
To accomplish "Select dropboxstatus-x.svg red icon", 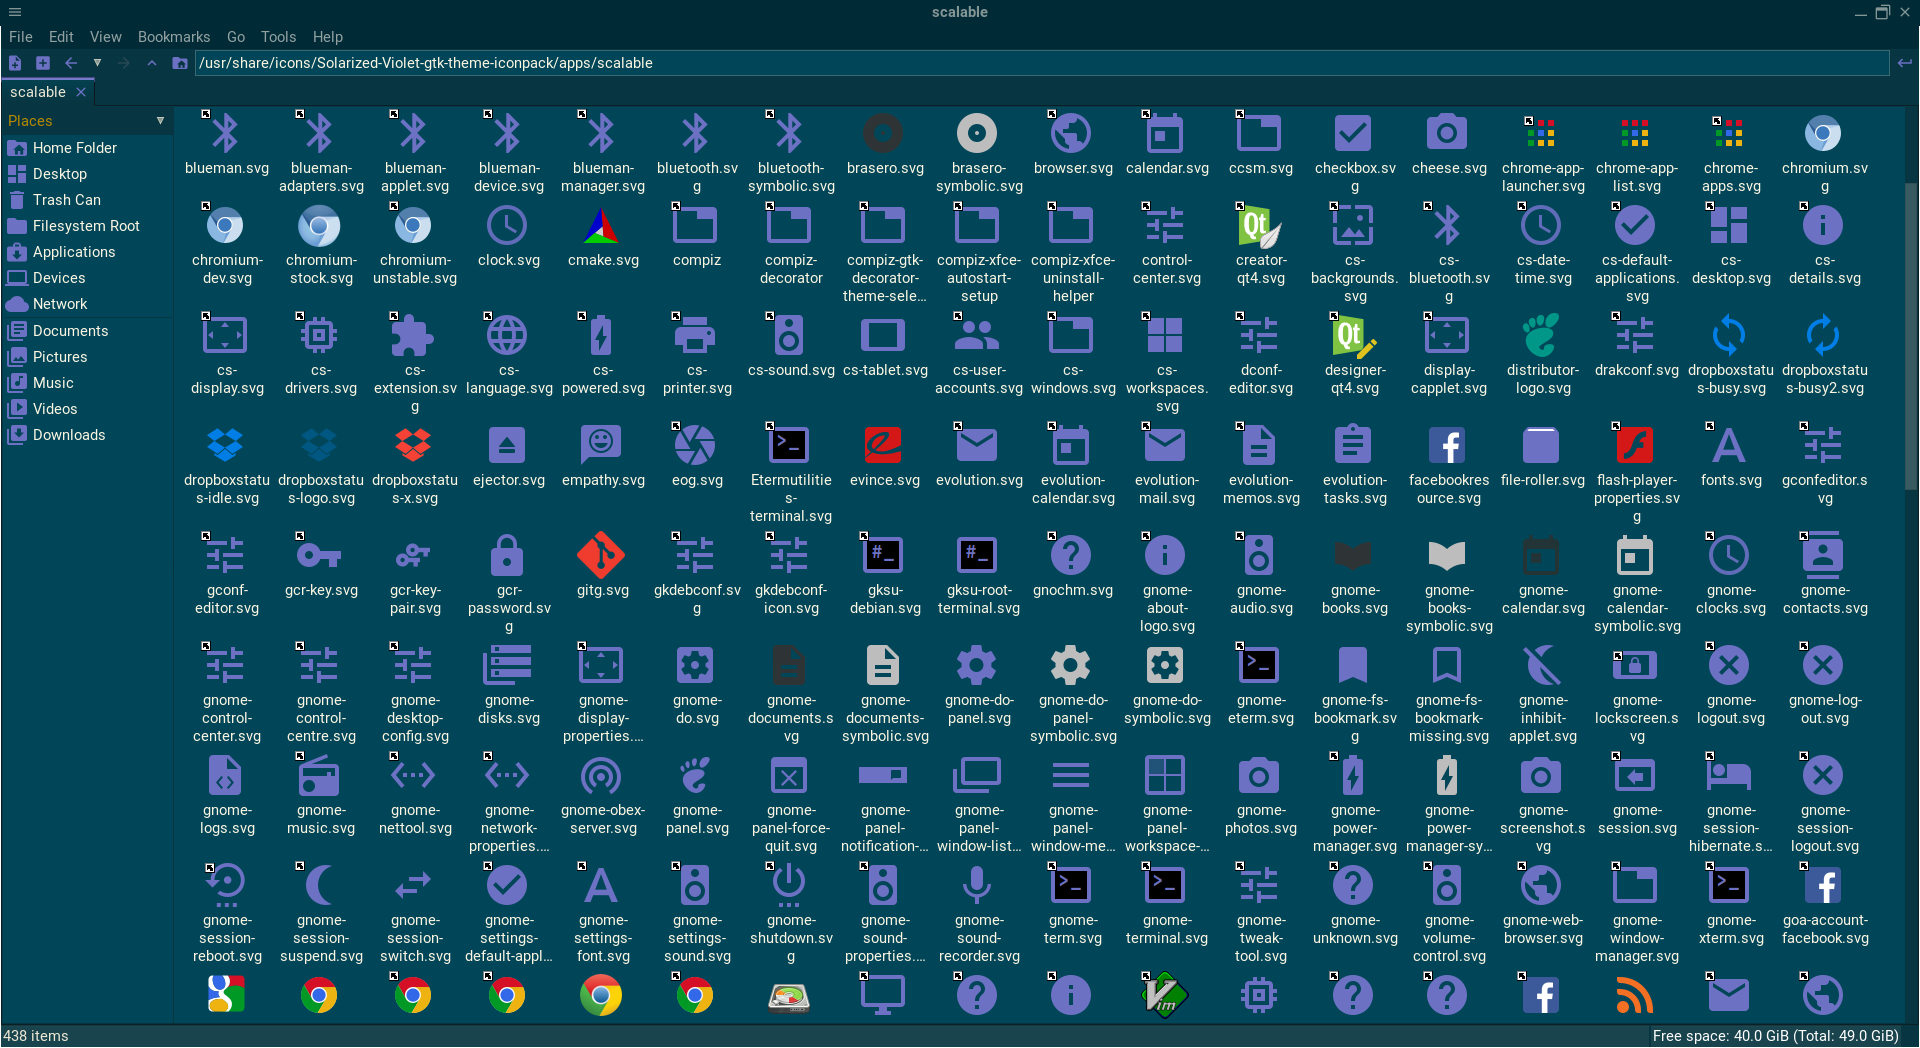I will click(x=414, y=446).
